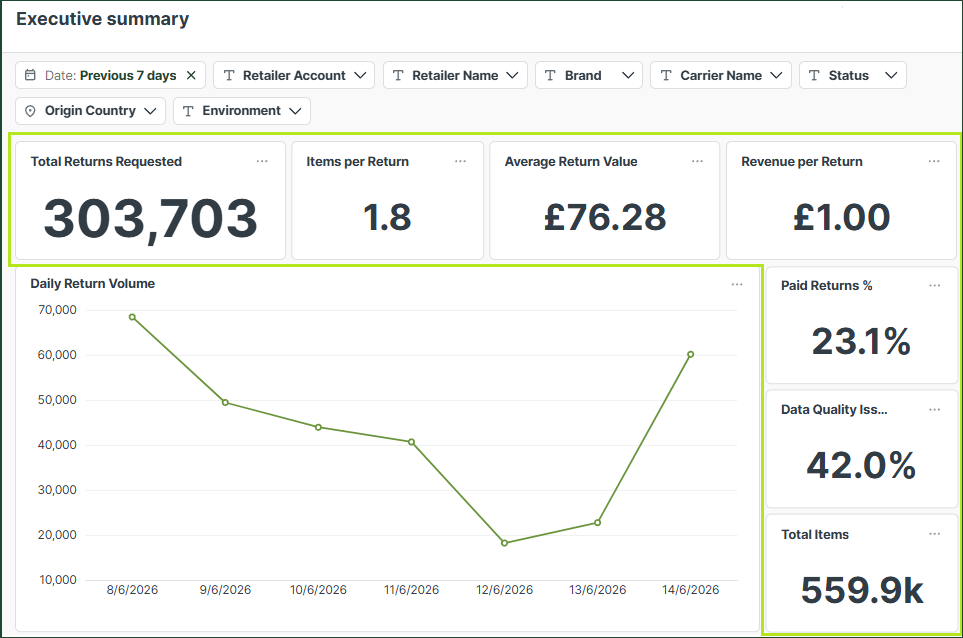Image resolution: width=963 pixels, height=638 pixels.
Task: Click the 559.9k total items value
Action: pyautogui.click(x=862, y=590)
